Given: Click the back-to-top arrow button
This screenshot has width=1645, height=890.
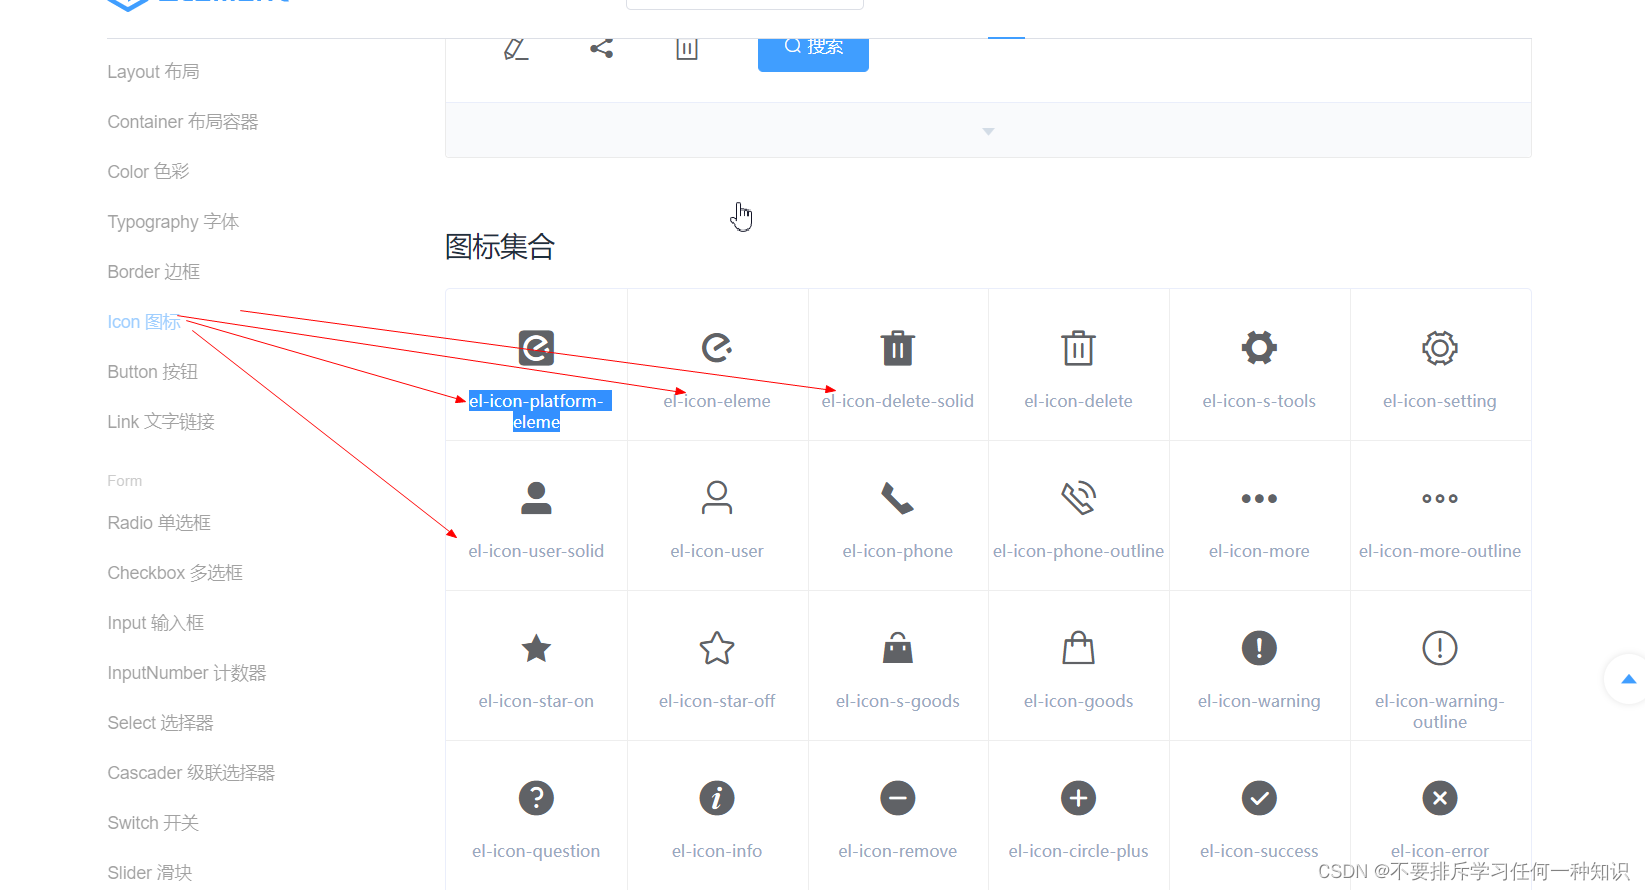Looking at the screenshot, I should (x=1626, y=679).
